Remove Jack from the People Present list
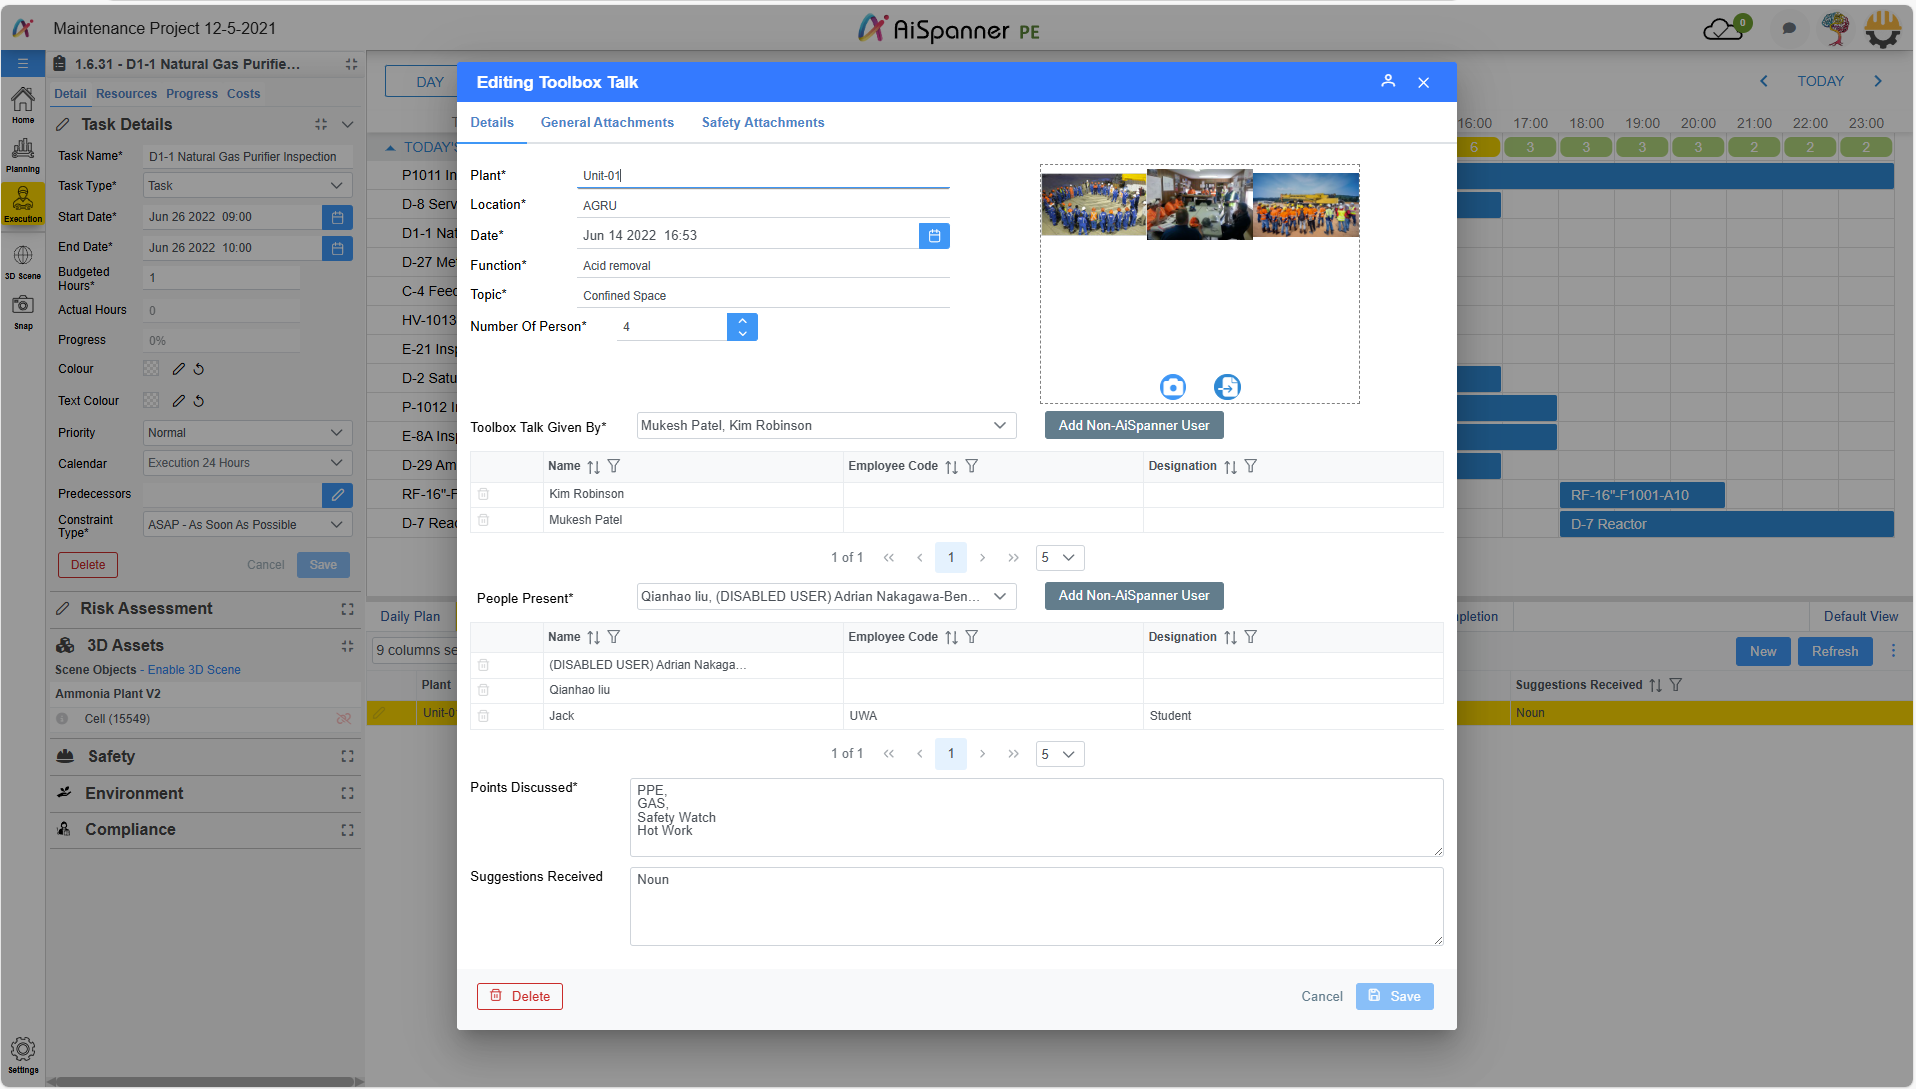1916x1089 pixels. (484, 716)
